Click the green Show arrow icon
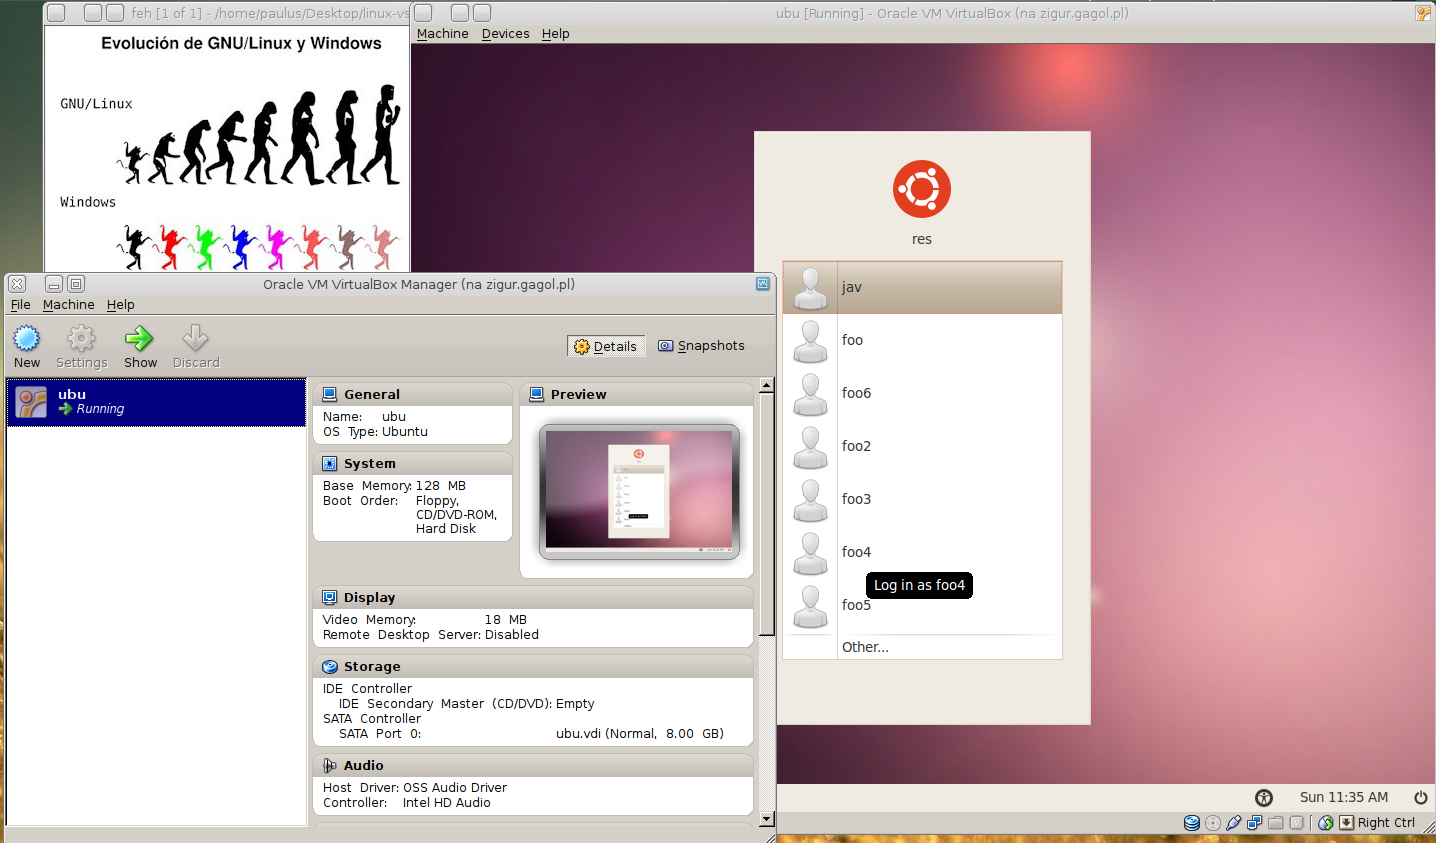The width and height of the screenshot is (1436, 843). pyautogui.click(x=140, y=339)
